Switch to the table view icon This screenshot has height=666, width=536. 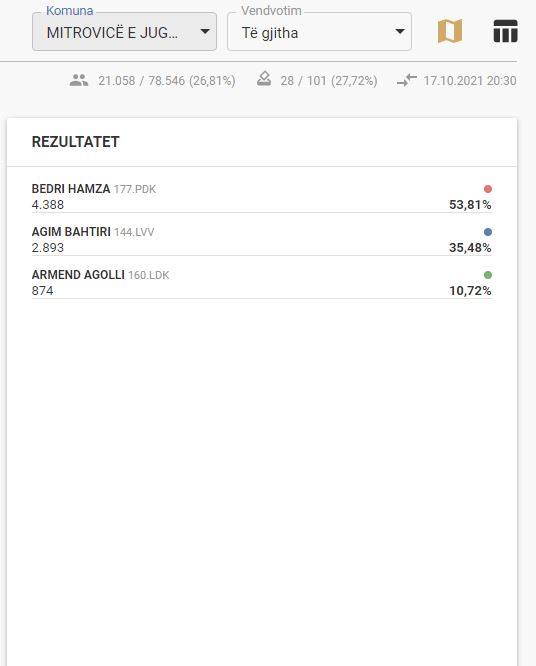(505, 31)
